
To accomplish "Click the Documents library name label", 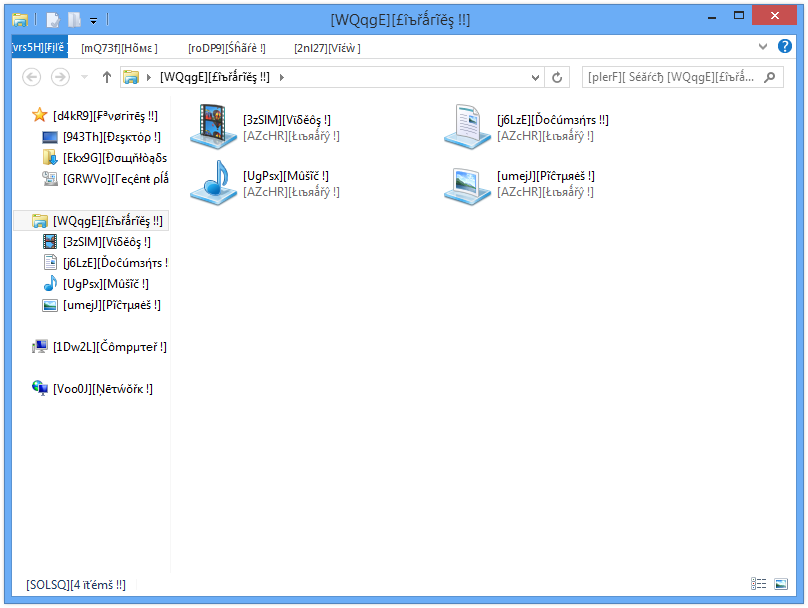I will [553, 120].
